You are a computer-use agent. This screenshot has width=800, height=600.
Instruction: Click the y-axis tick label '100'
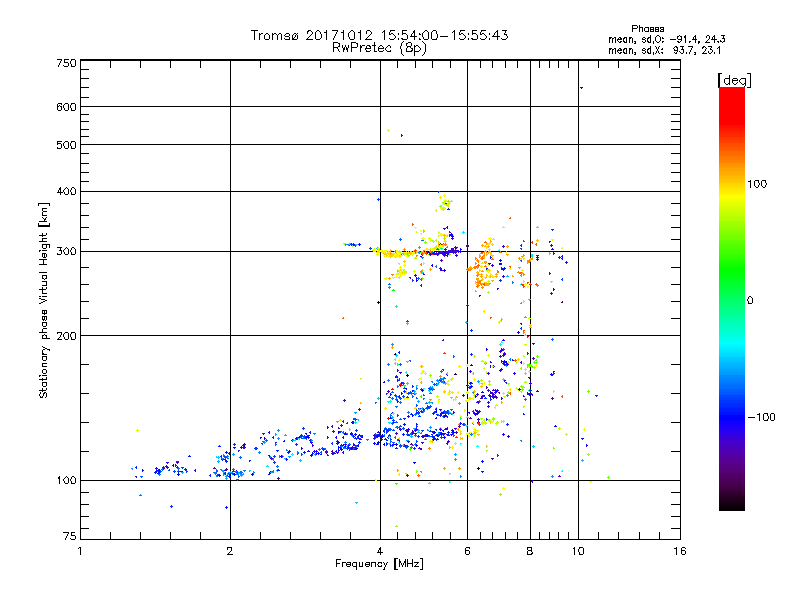point(66,480)
